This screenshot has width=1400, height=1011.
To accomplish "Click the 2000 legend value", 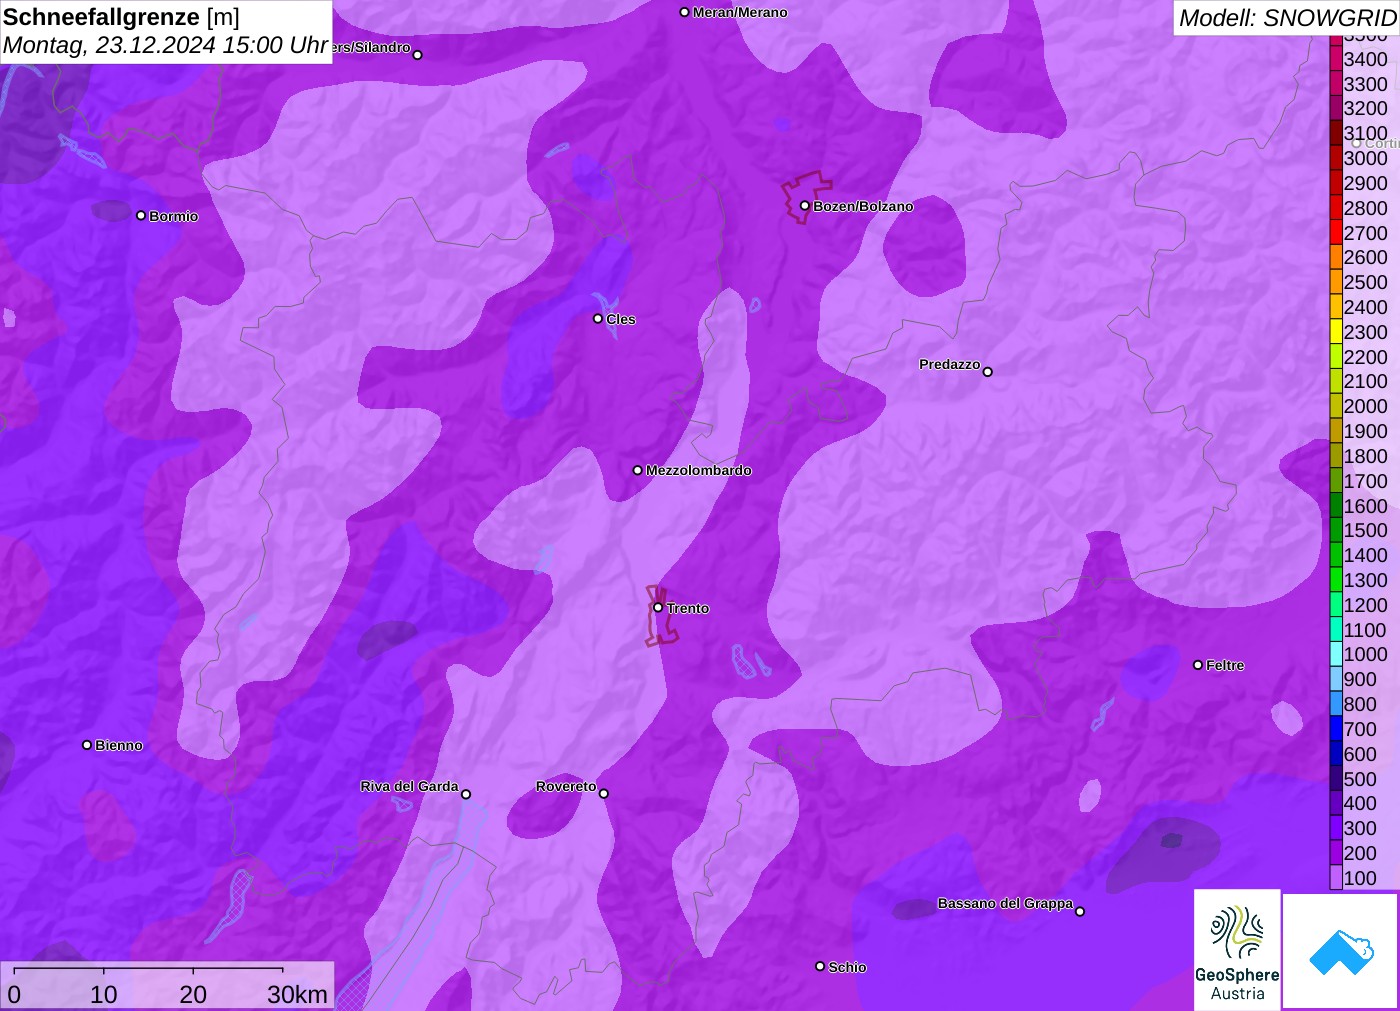I will pos(1366,406).
